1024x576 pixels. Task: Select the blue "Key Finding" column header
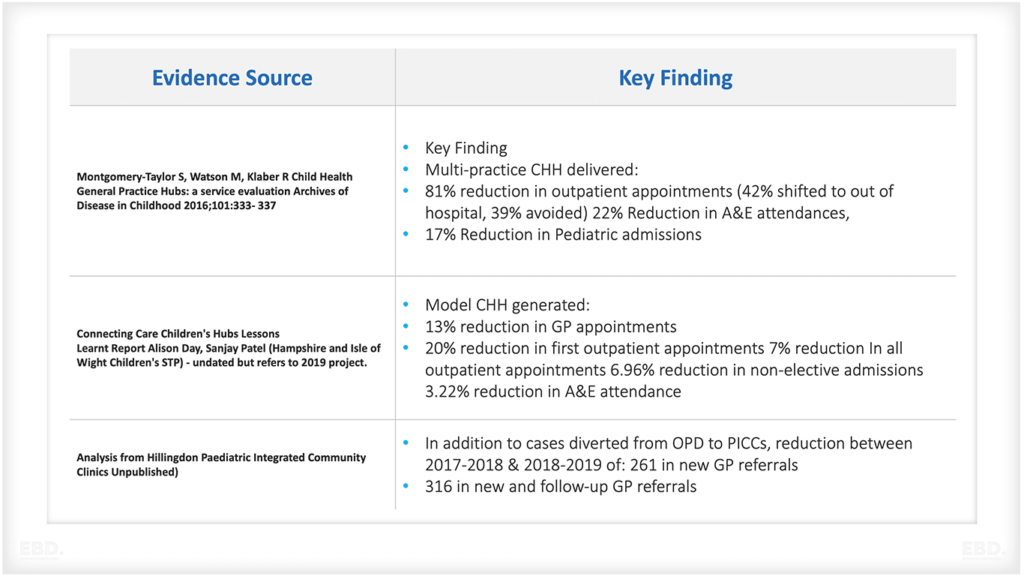tap(676, 78)
